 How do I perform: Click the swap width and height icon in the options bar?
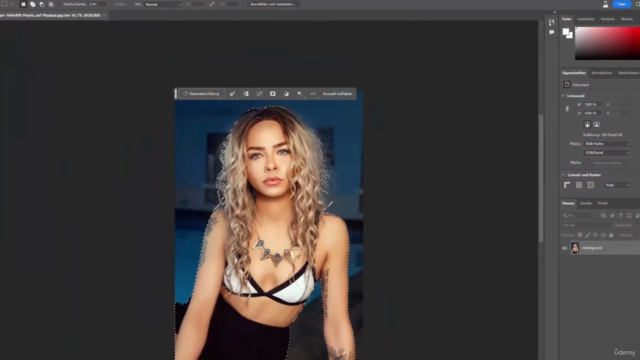(212, 4)
